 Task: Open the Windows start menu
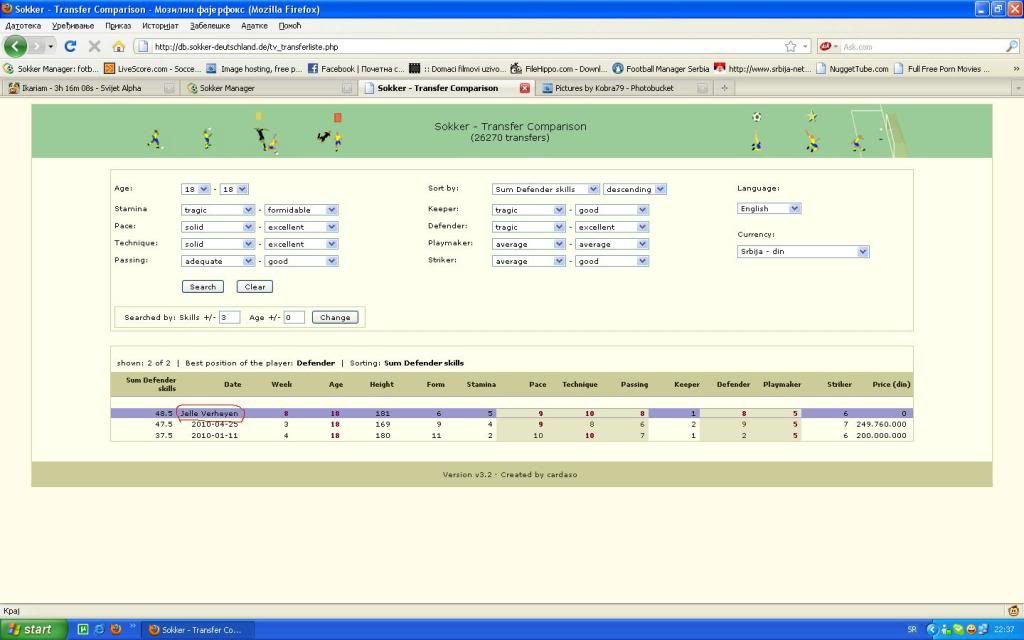pos(33,630)
